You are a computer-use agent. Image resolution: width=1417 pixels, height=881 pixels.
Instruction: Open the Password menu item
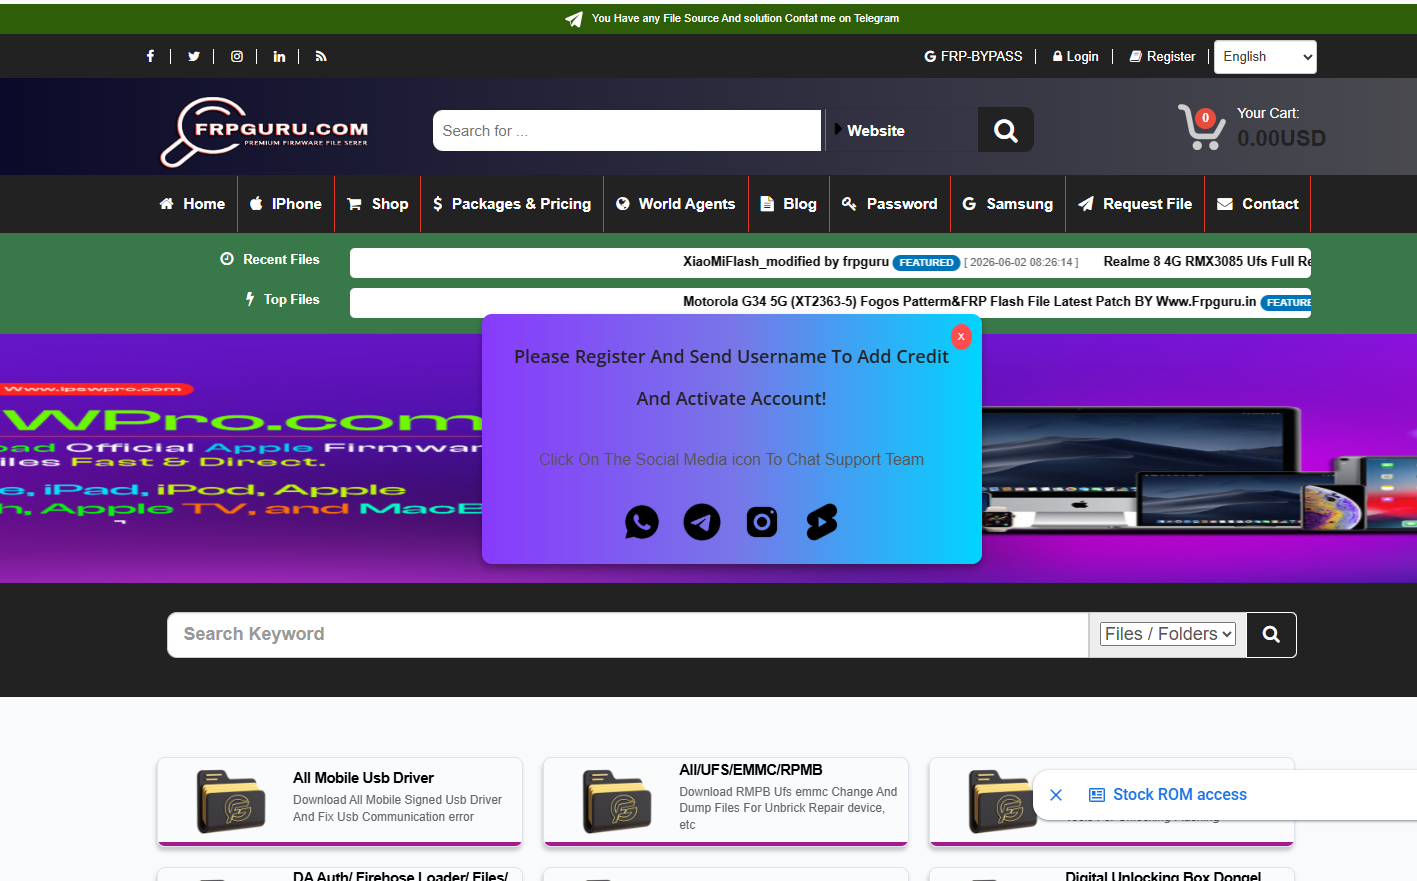pos(890,204)
